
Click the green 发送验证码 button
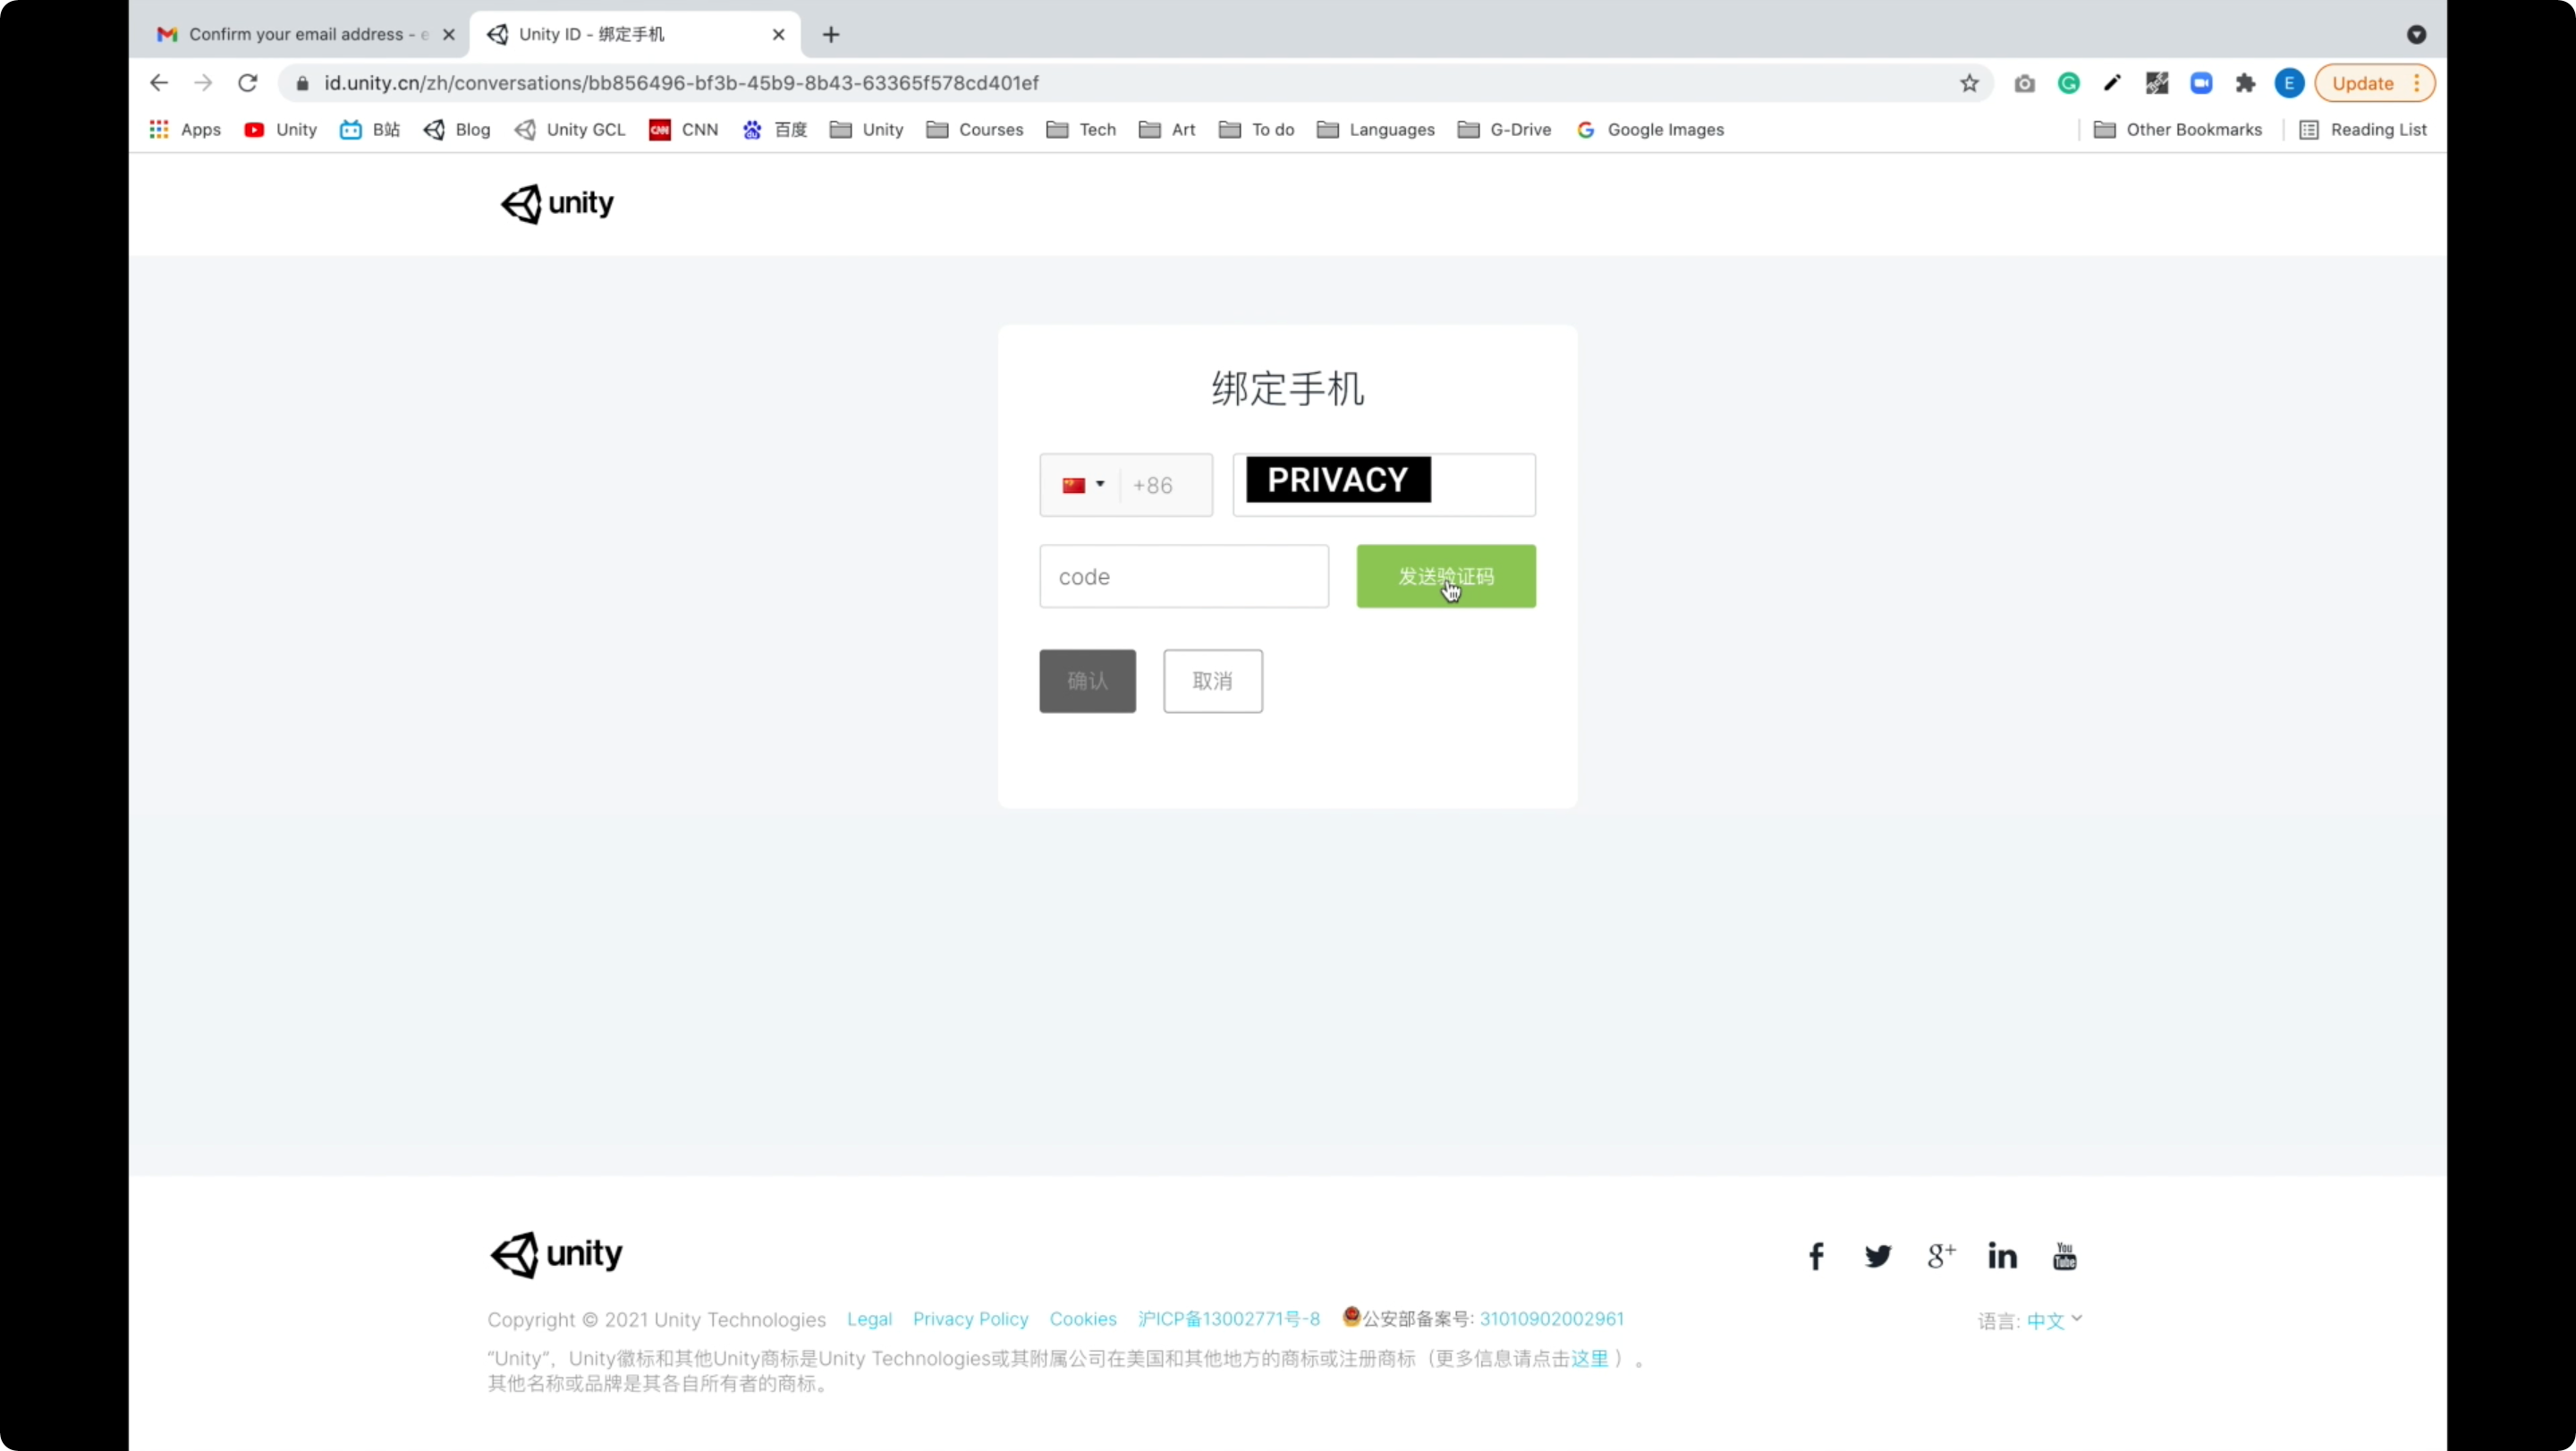(x=1445, y=576)
